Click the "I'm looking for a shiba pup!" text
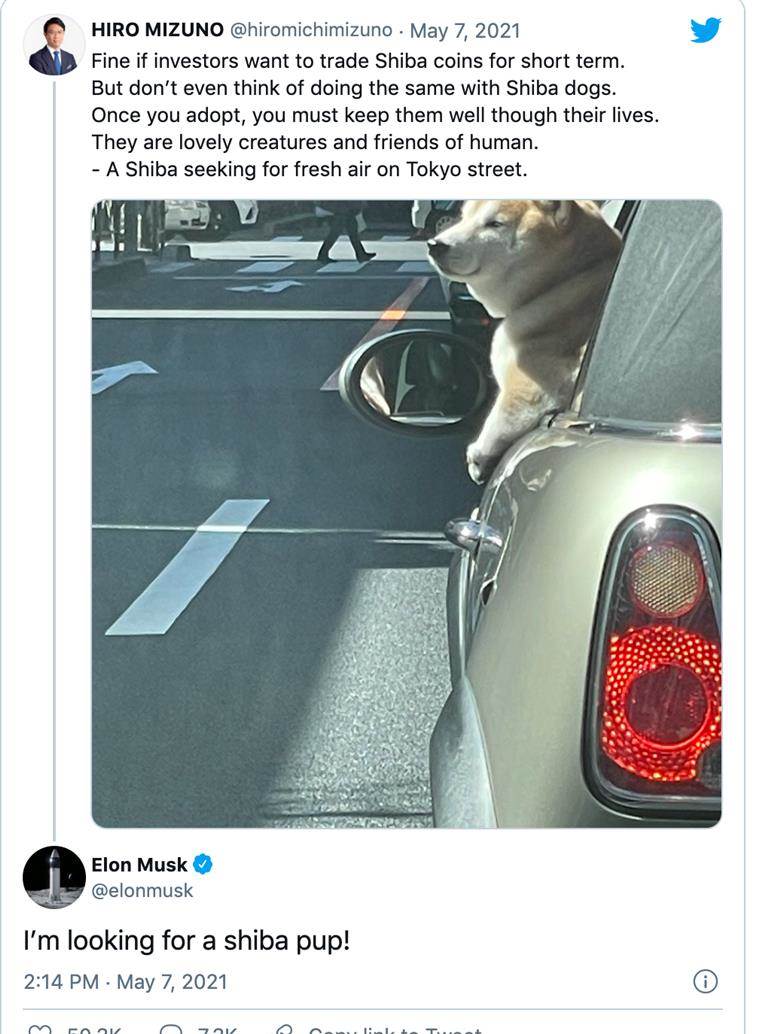 click(187, 940)
